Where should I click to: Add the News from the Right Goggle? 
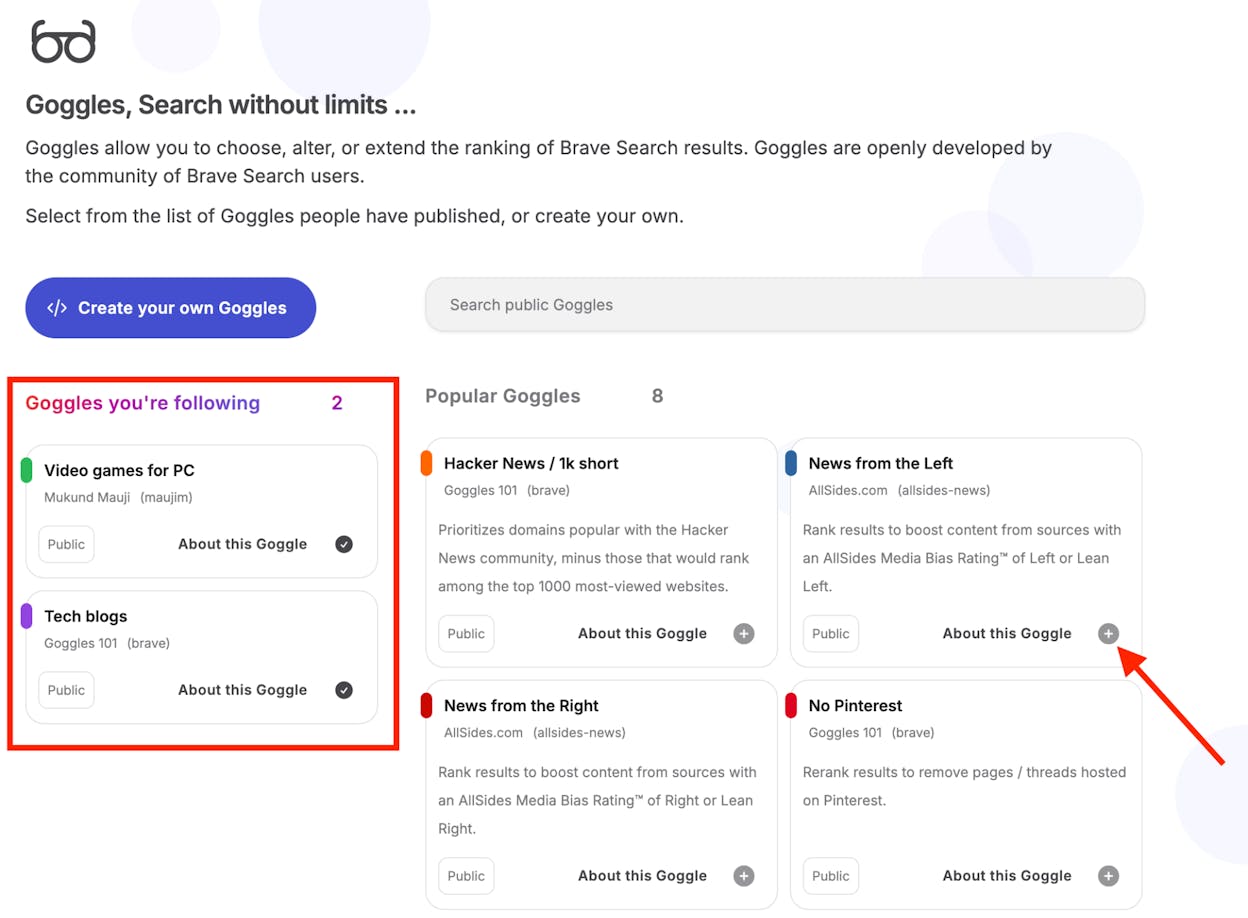(x=744, y=876)
